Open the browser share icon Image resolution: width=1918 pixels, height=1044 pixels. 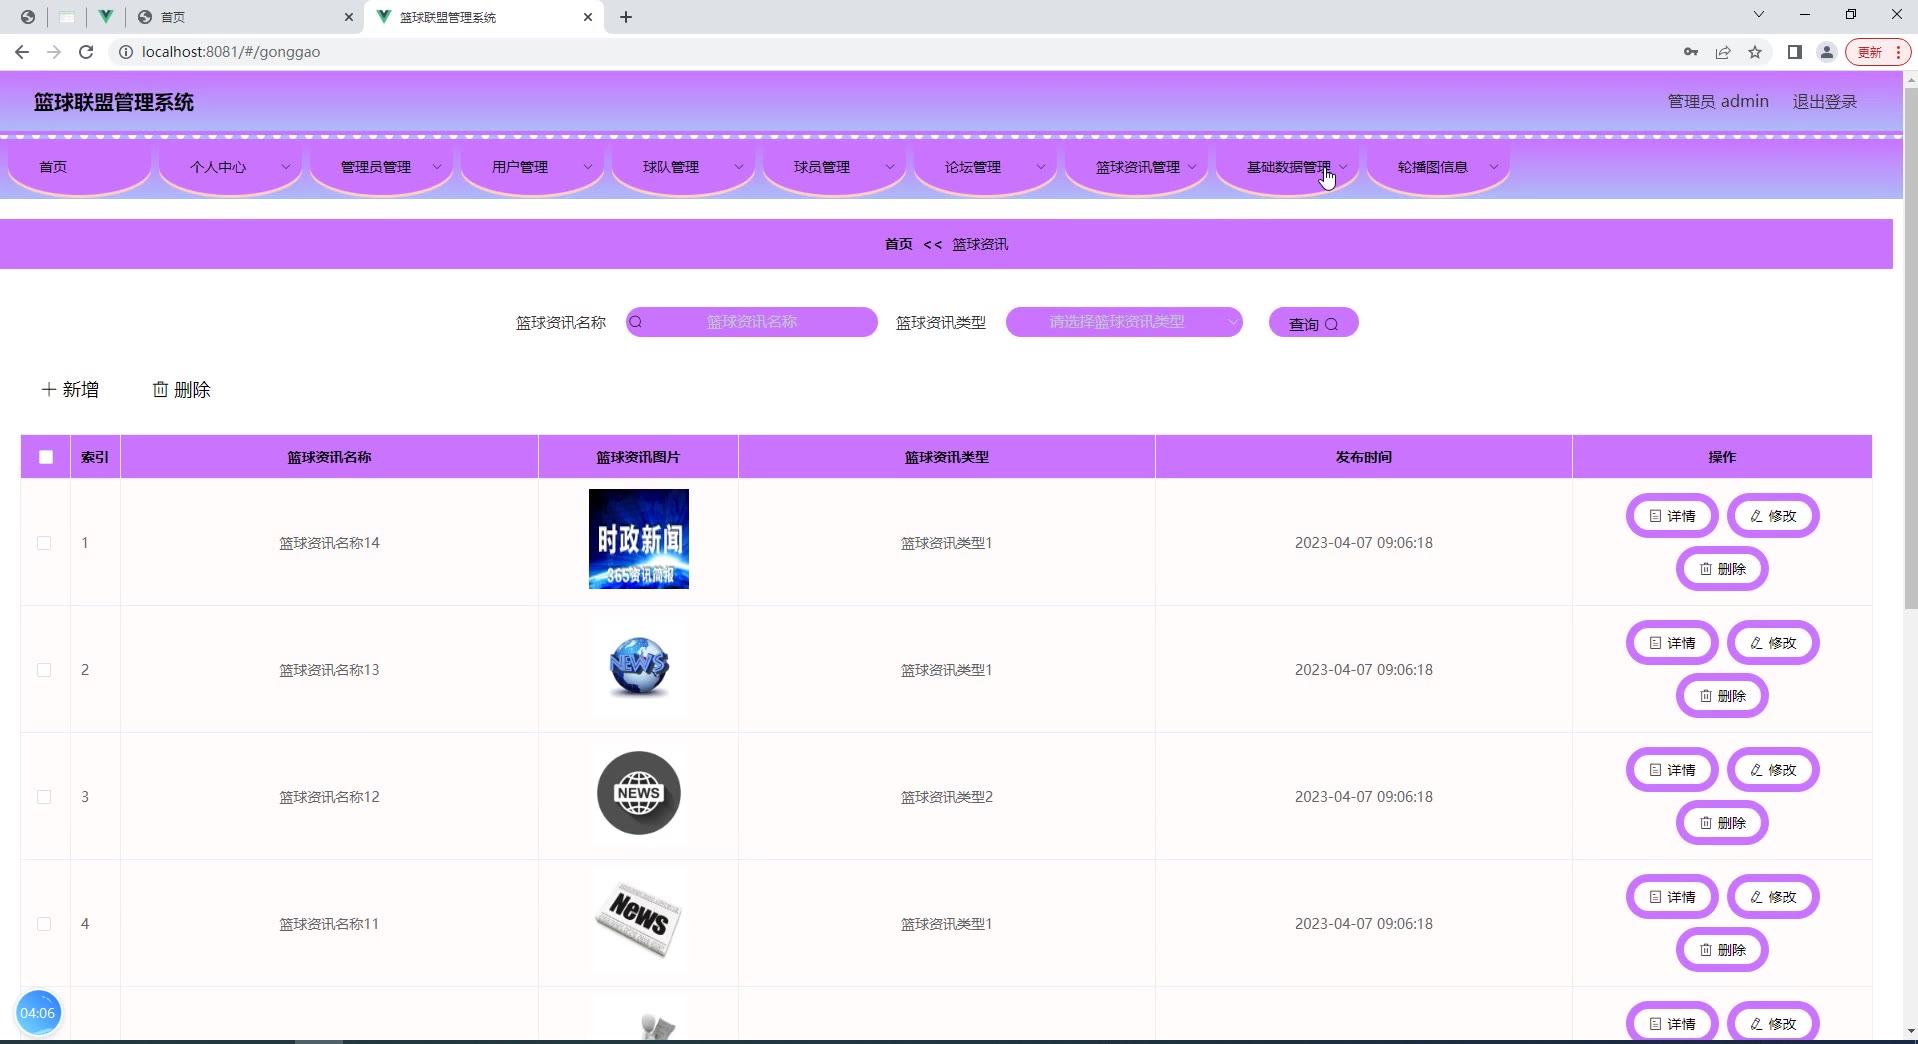[1723, 52]
